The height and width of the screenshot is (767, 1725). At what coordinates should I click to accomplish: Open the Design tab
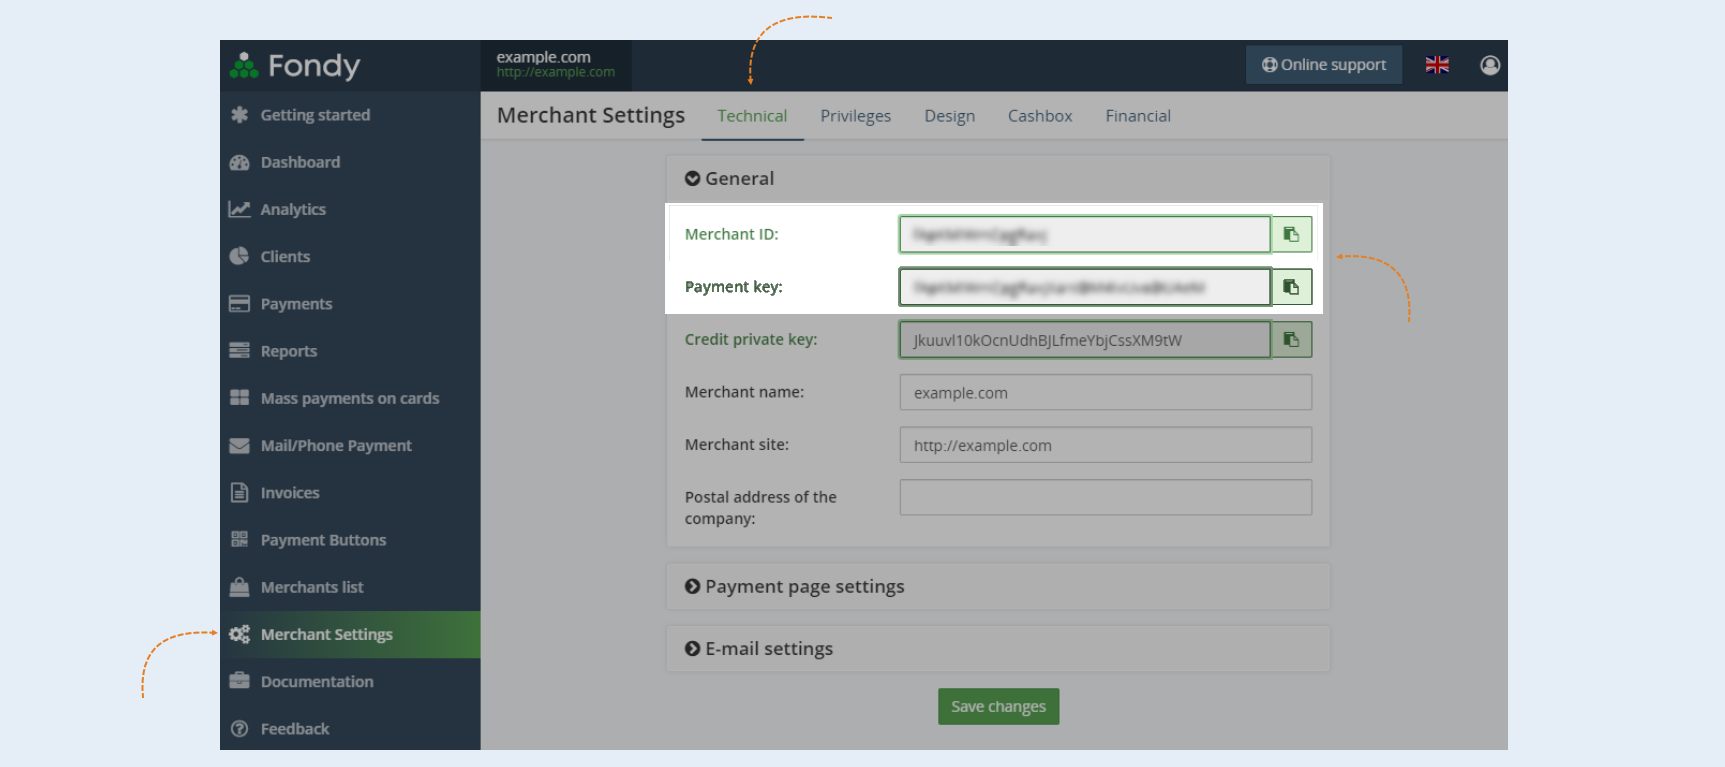949,116
